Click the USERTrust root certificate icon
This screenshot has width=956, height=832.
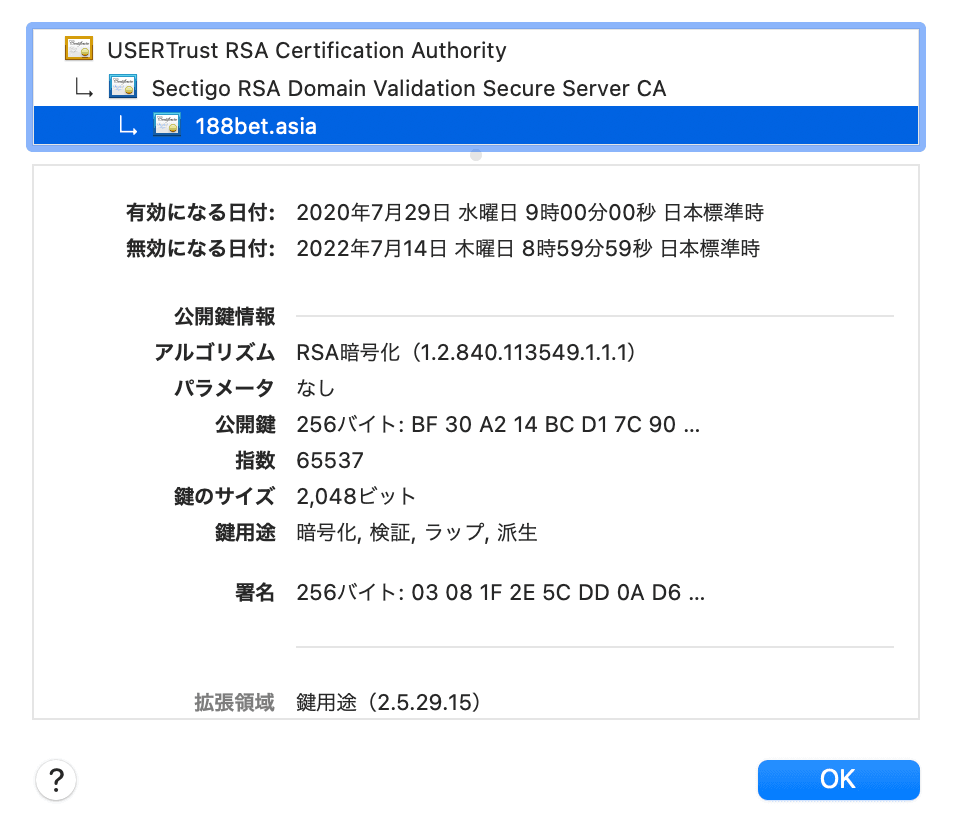79,49
